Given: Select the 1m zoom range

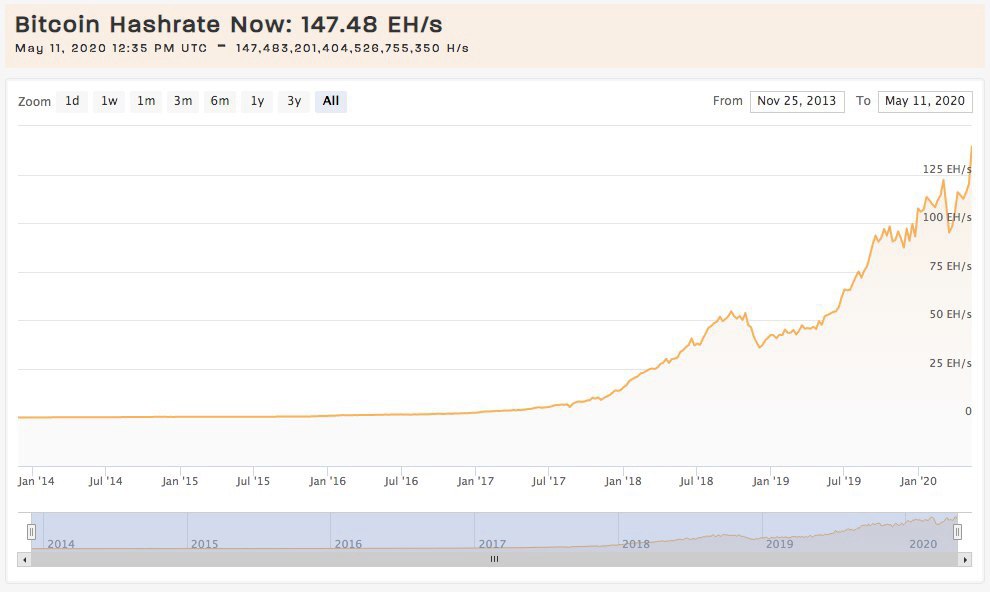Looking at the screenshot, I should pyautogui.click(x=146, y=101).
